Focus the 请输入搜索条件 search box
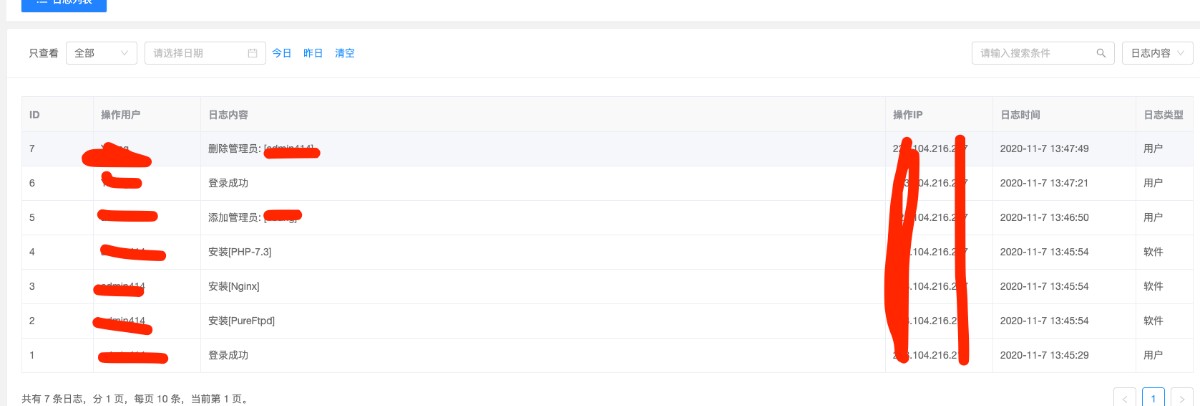This screenshot has height=406, width=1200. point(1035,53)
